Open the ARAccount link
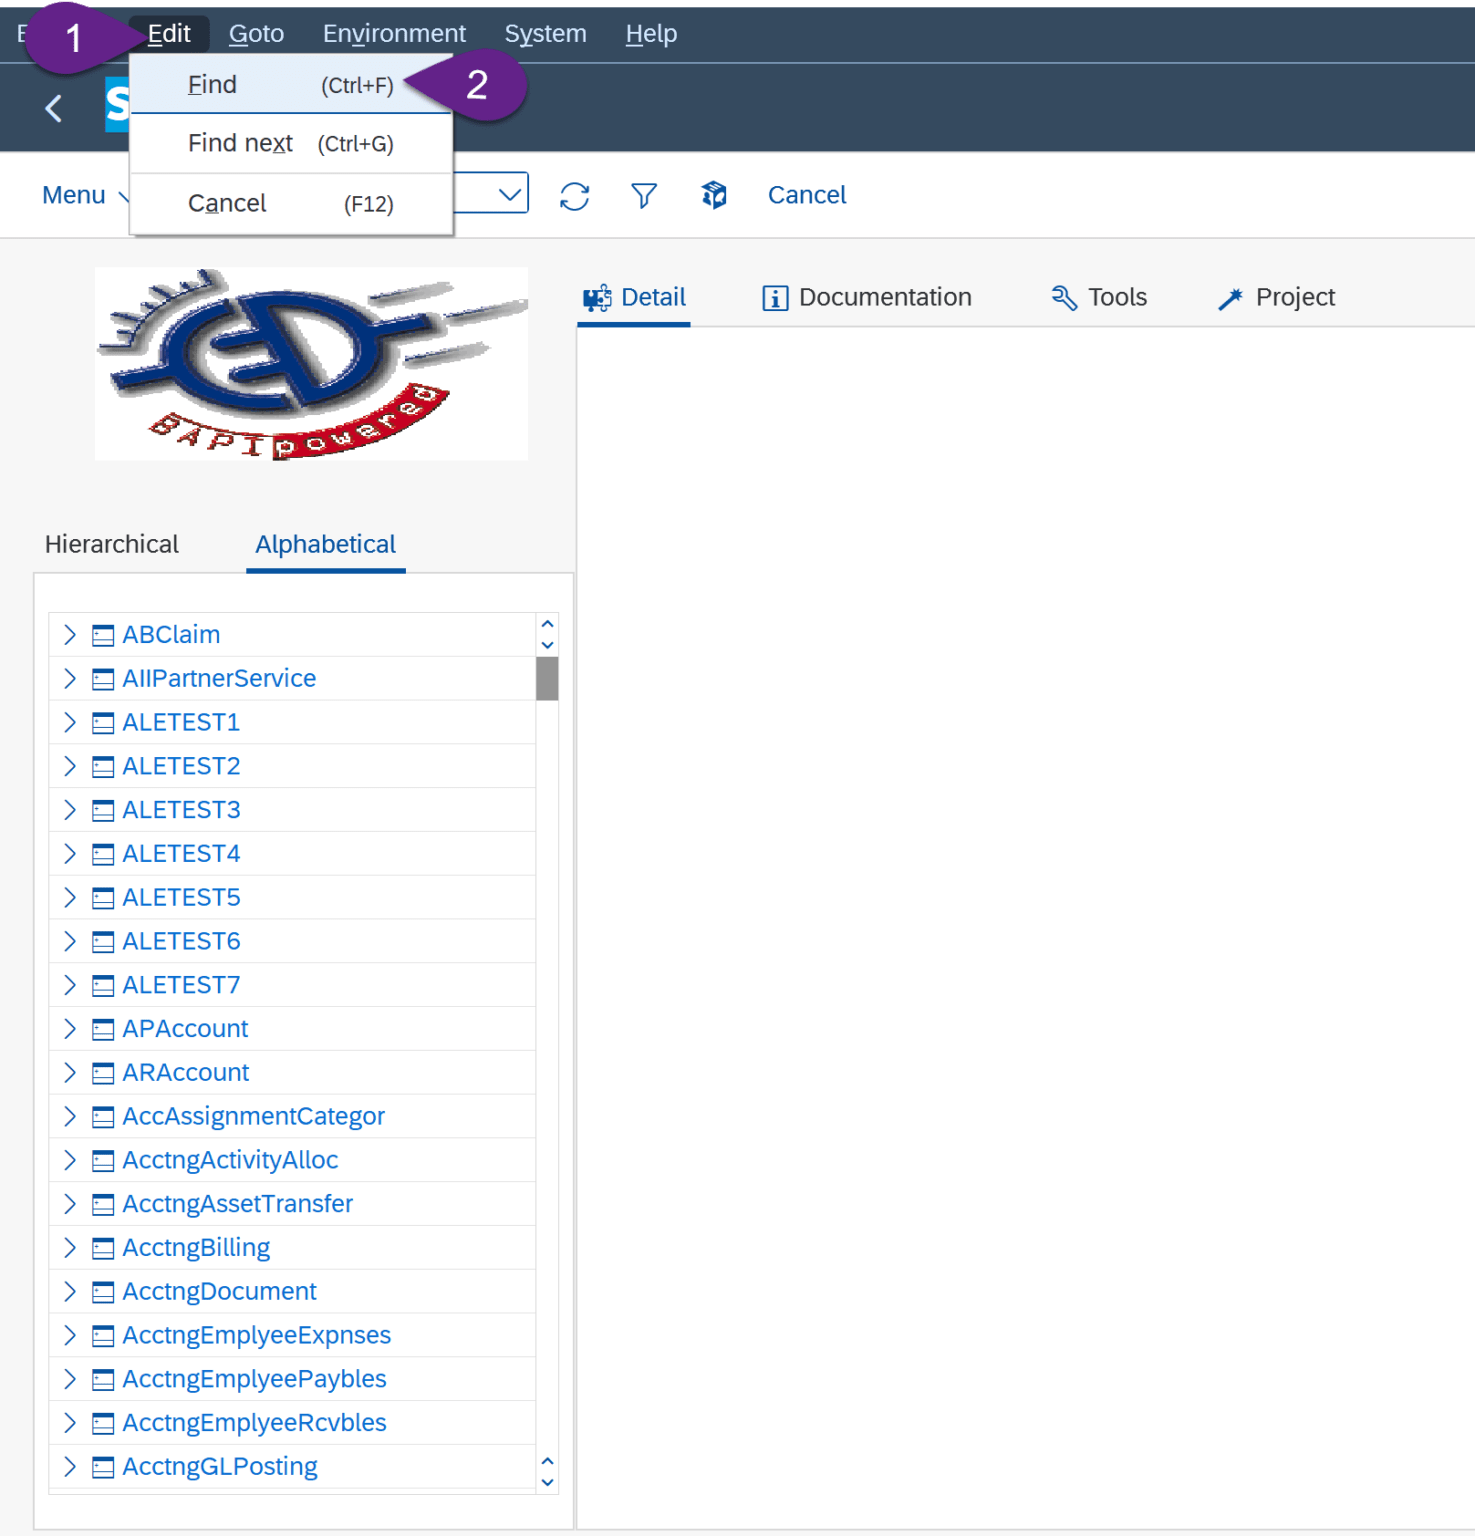The width and height of the screenshot is (1475, 1536). click(x=185, y=1072)
